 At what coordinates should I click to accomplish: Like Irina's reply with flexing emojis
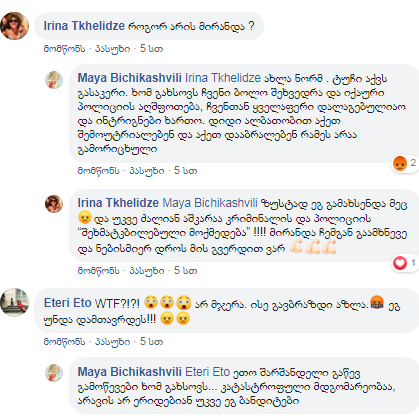coord(98,271)
